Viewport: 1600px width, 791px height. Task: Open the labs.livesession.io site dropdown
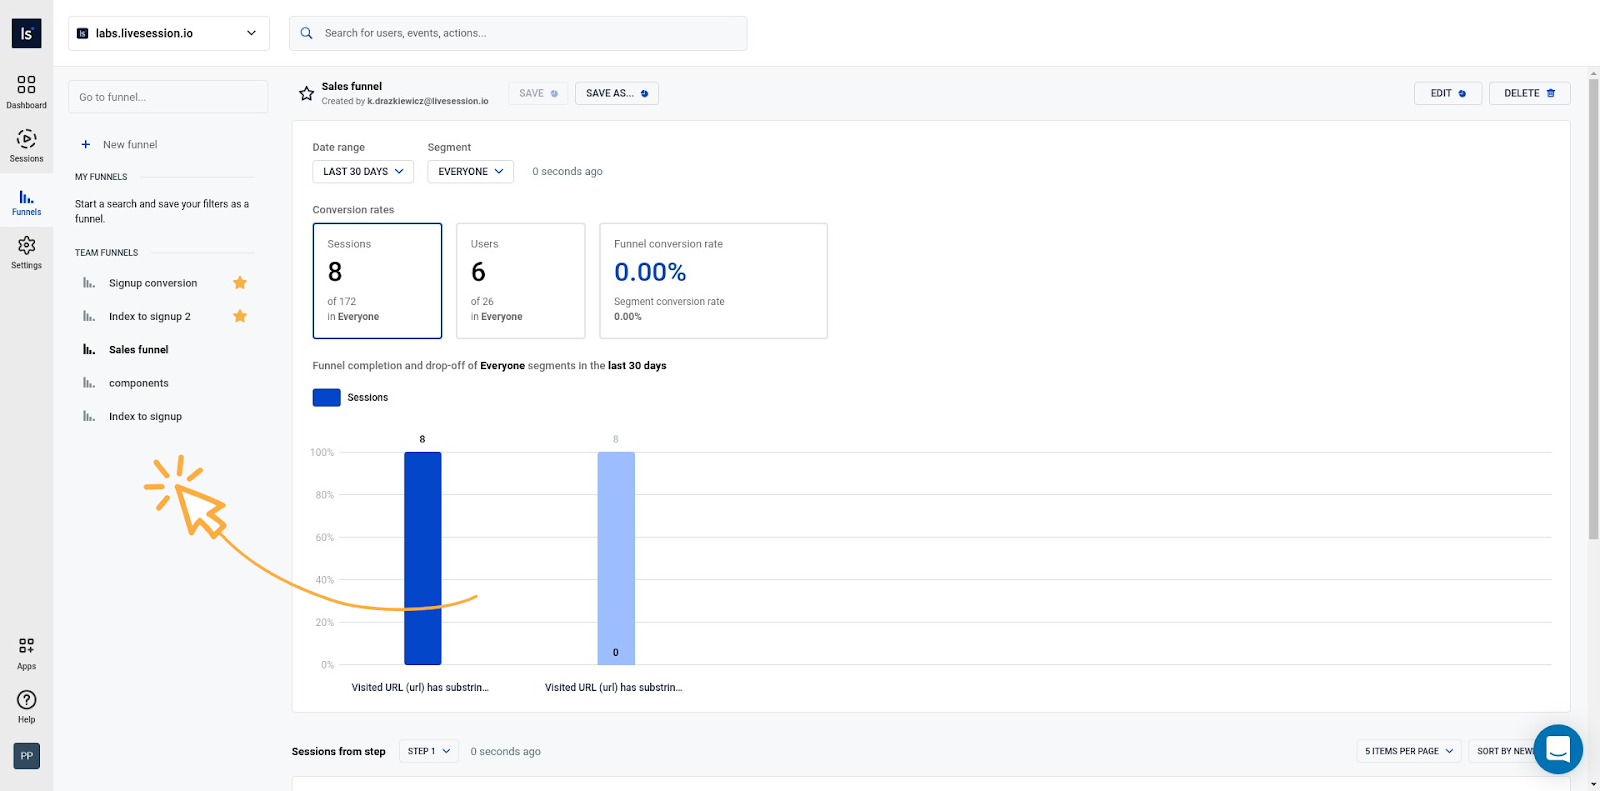tap(169, 33)
